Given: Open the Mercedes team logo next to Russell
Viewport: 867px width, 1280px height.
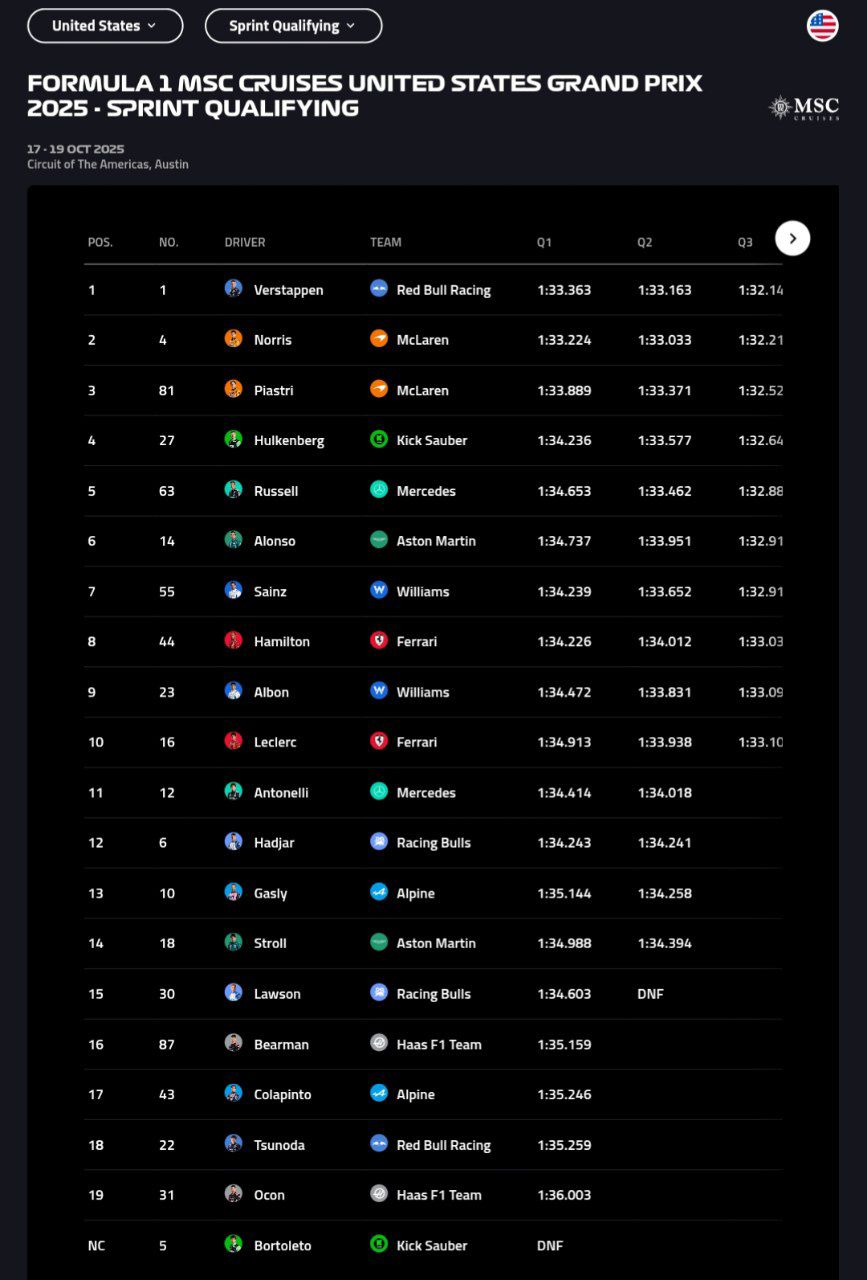Looking at the screenshot, I should pyautogui.click(x=379, y=490).
